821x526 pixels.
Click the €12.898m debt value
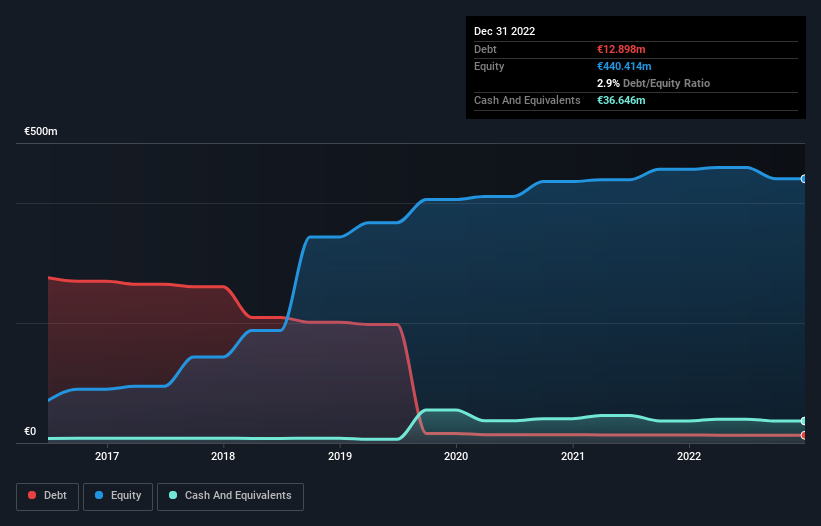621,49
